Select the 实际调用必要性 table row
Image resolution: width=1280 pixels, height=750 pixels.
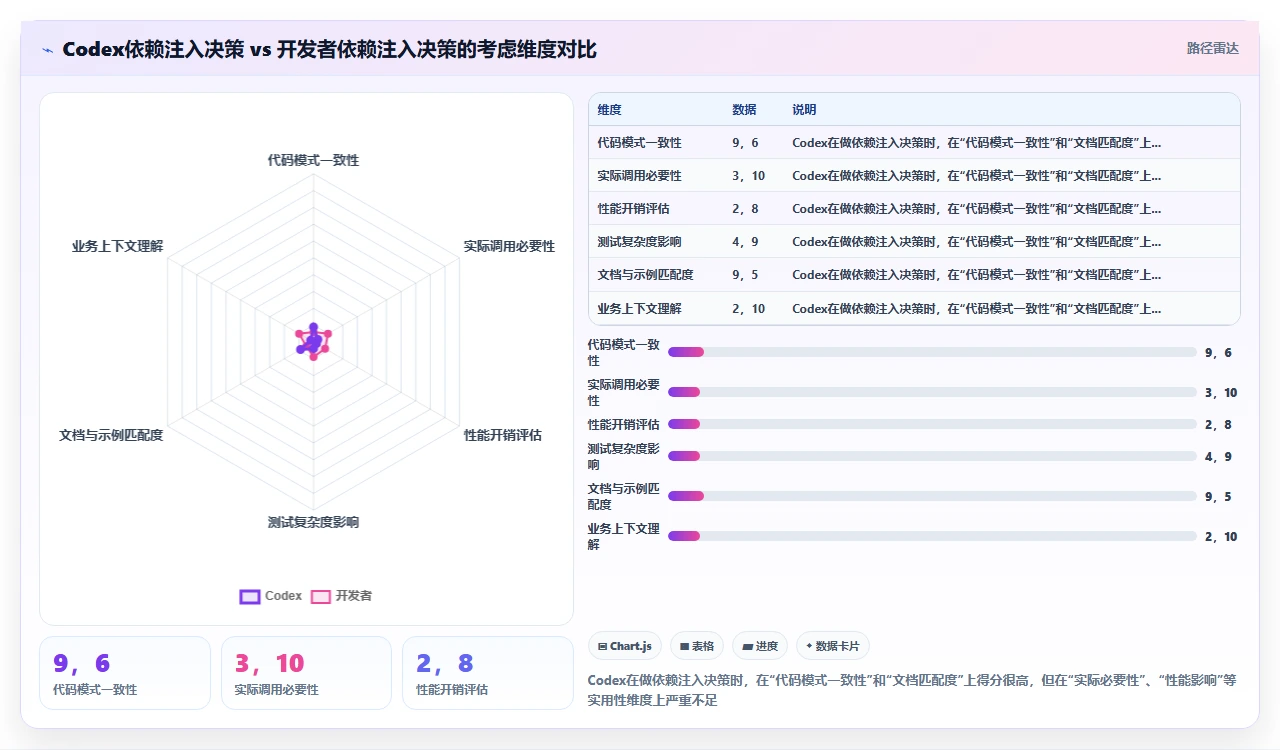[914, 176]
